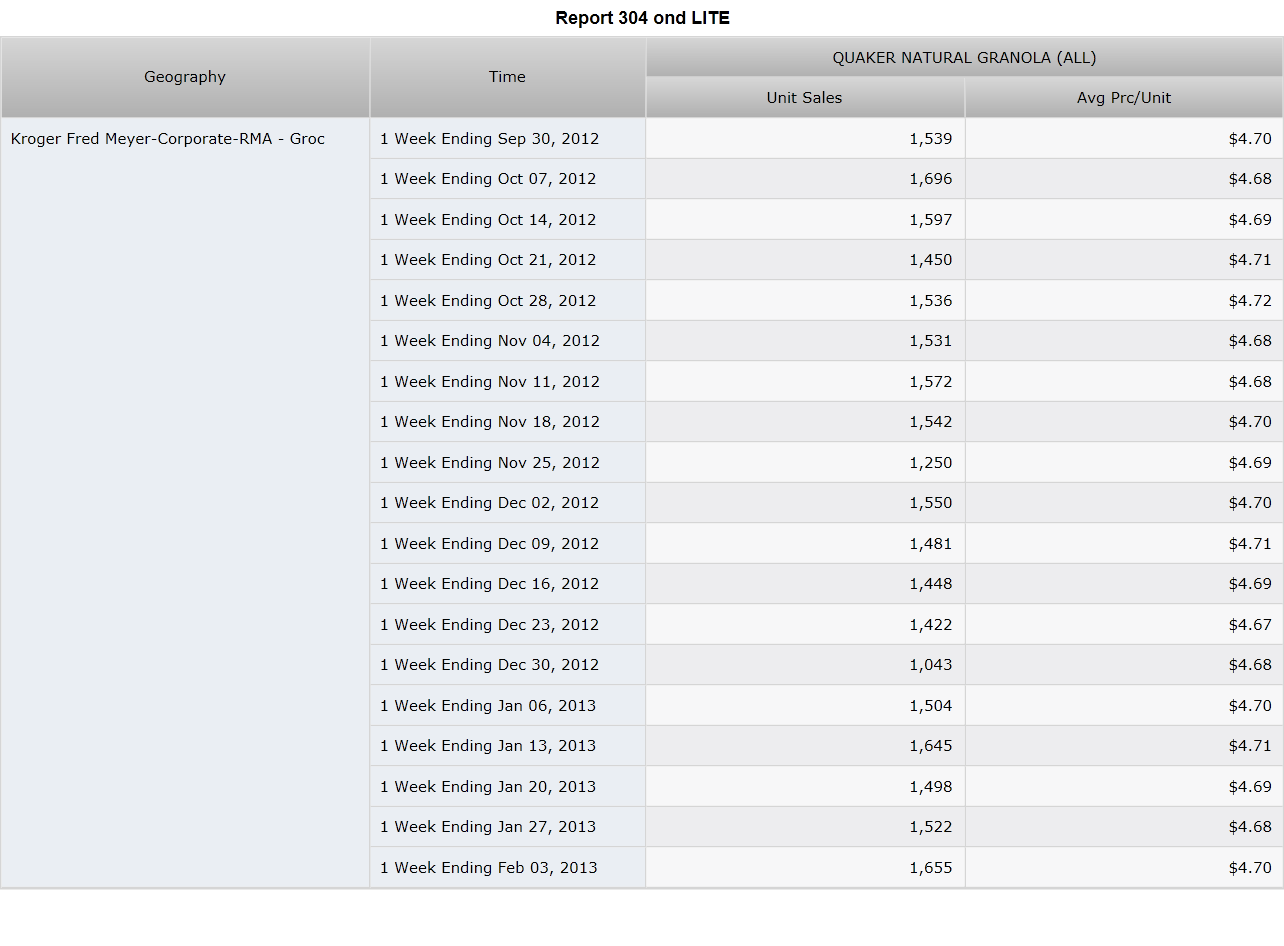
Task: Click the unit sales value 1,498
Action: (x=931, y=787)
